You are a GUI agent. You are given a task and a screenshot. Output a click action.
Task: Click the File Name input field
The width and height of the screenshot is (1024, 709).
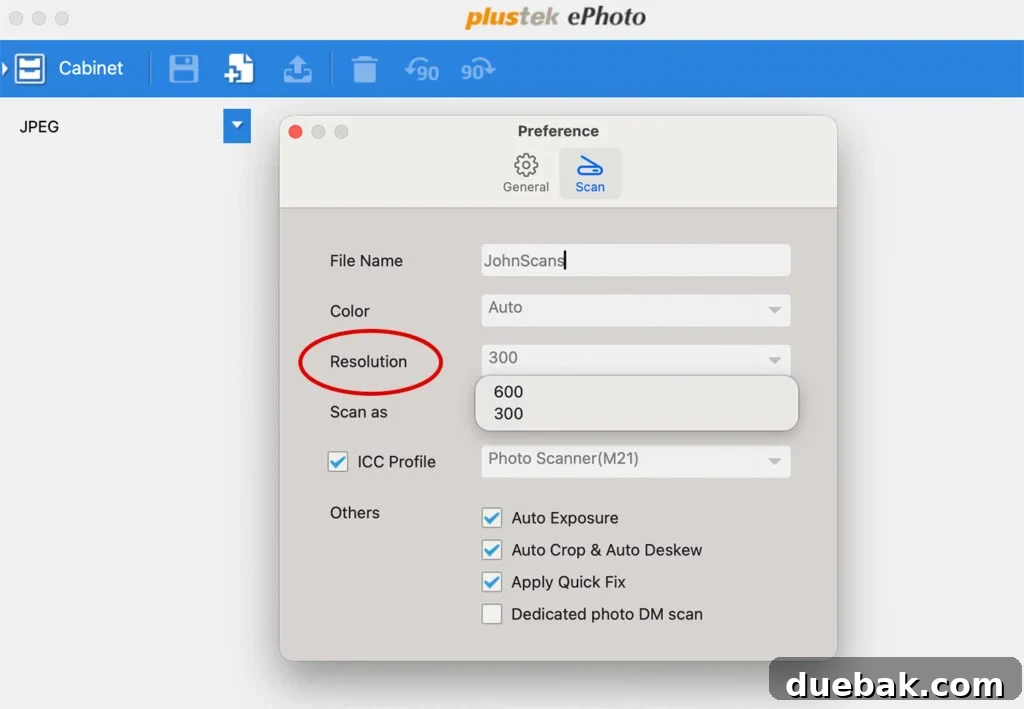point(635,260)
